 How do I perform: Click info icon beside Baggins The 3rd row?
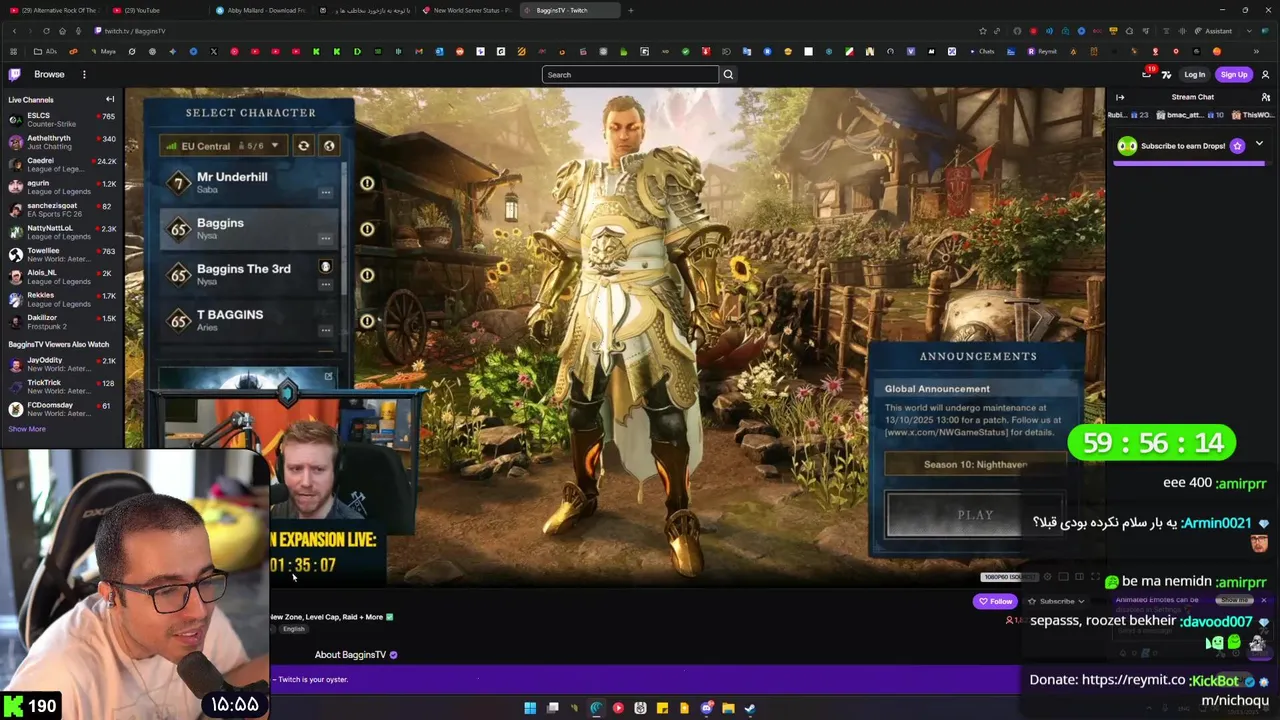pos(367,275)
